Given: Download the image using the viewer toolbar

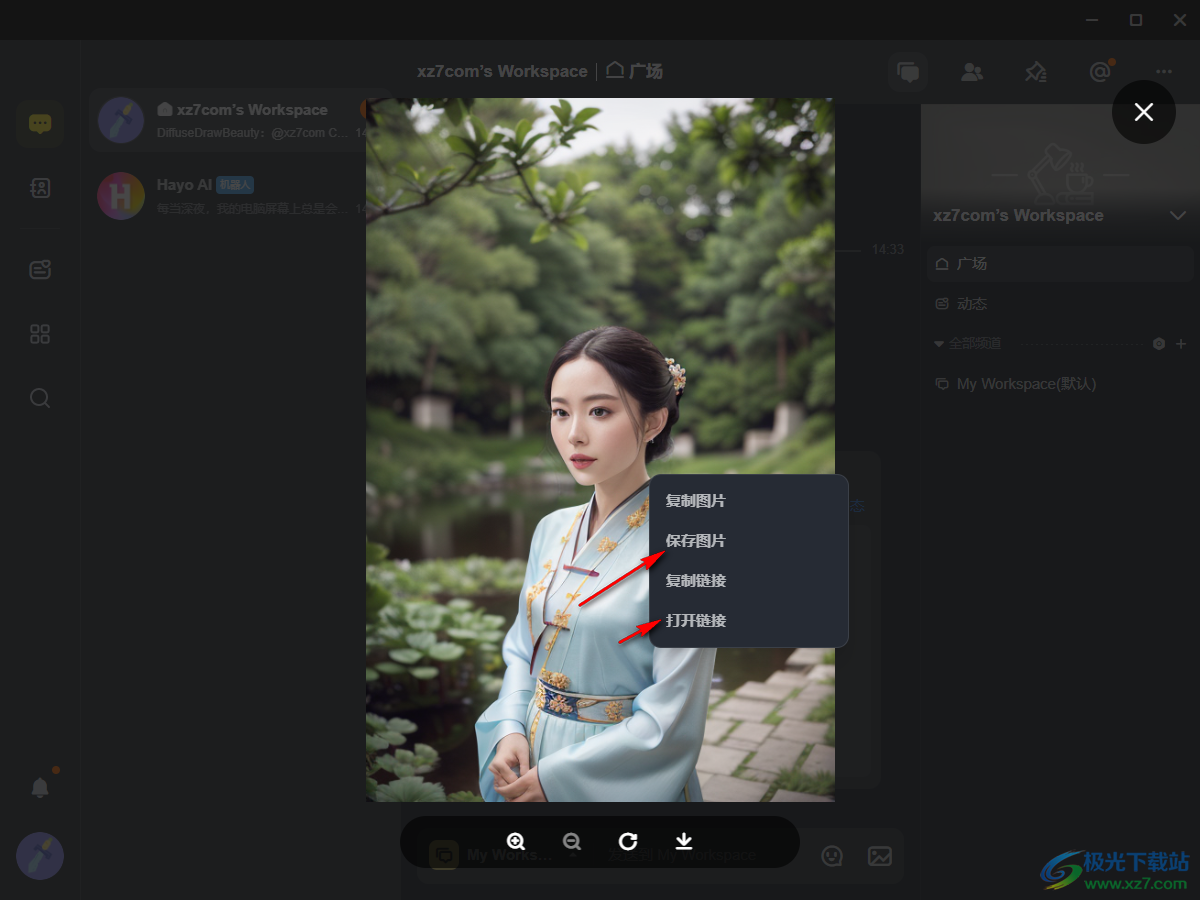Looking at the screenshot, I should (684, 842).
